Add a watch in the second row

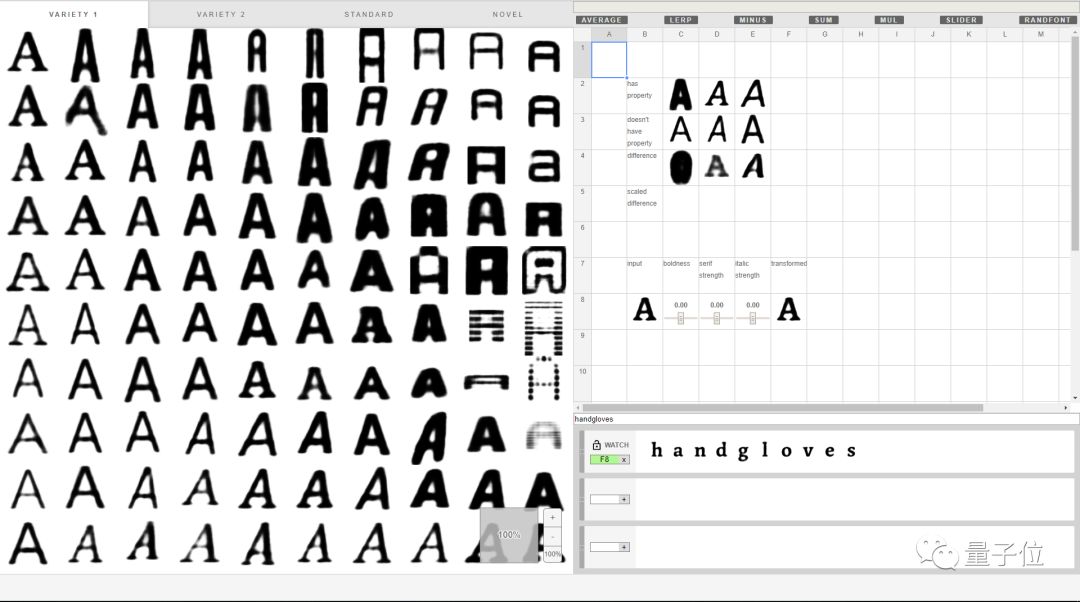point(624,499)
